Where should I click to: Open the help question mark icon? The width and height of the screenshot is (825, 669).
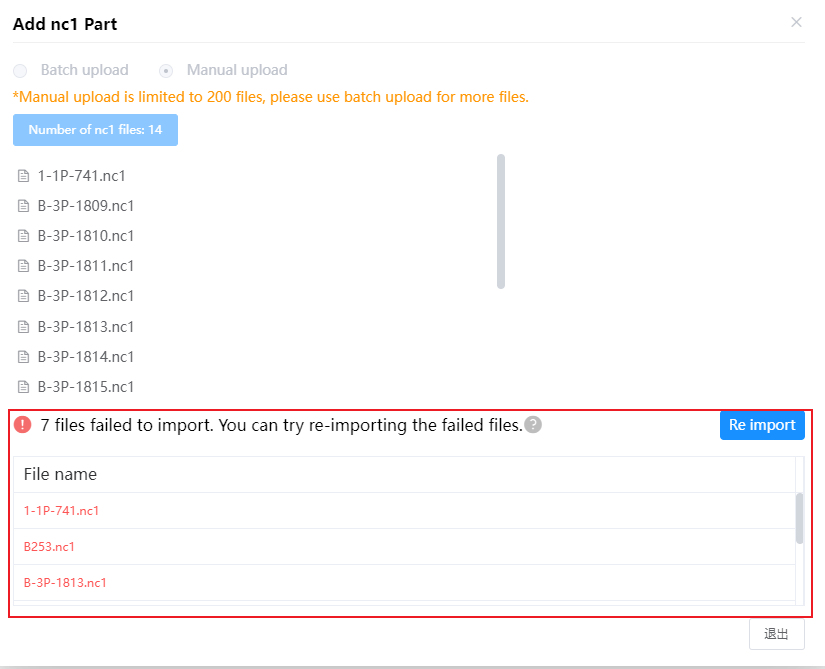pos(533,424)
